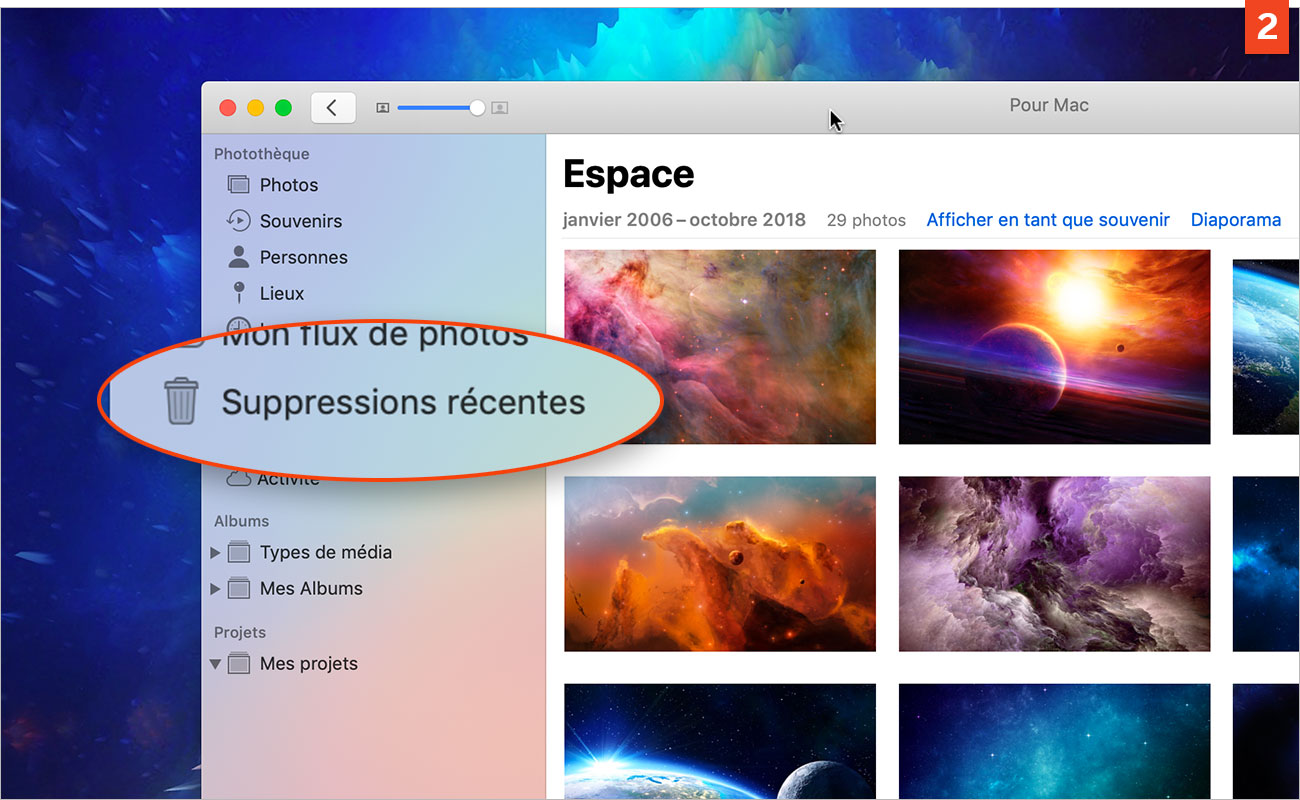
Task: Click the Mes Albums folder icon
Action: (238, 588)
